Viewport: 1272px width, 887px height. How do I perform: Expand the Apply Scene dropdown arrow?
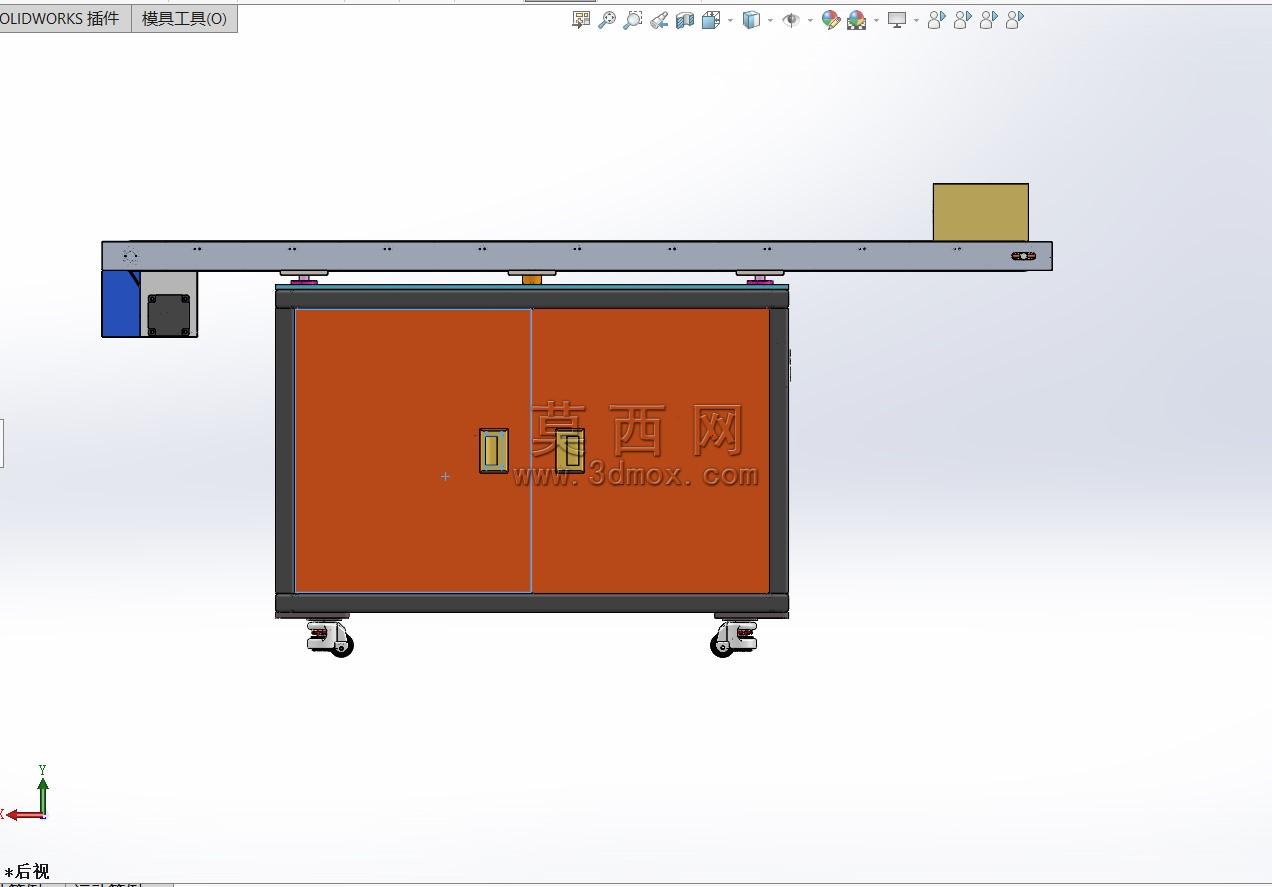point(876,20)
